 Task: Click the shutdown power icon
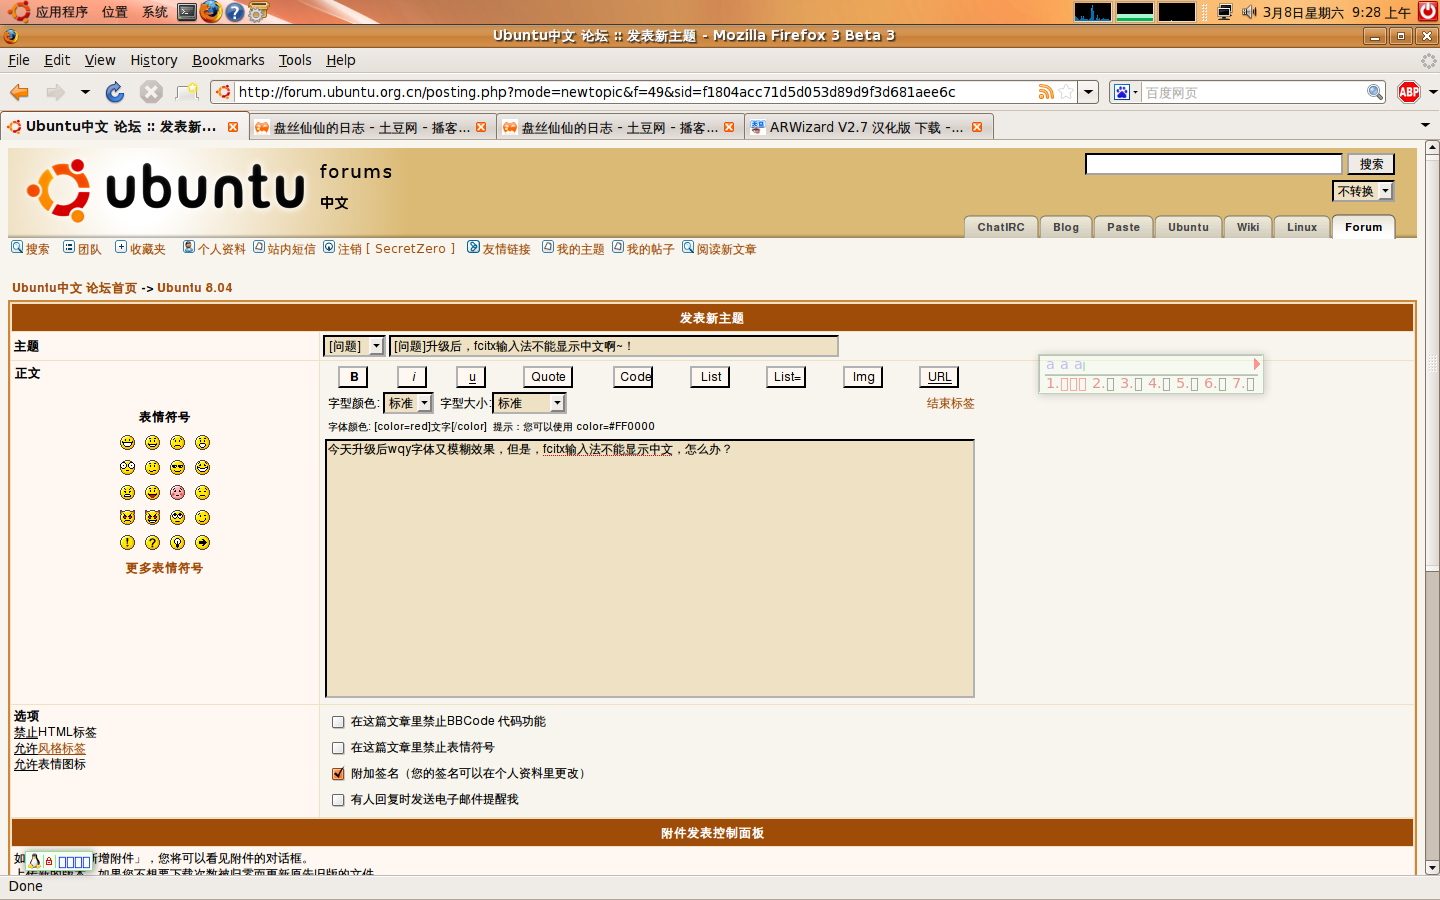point(1428,12)
